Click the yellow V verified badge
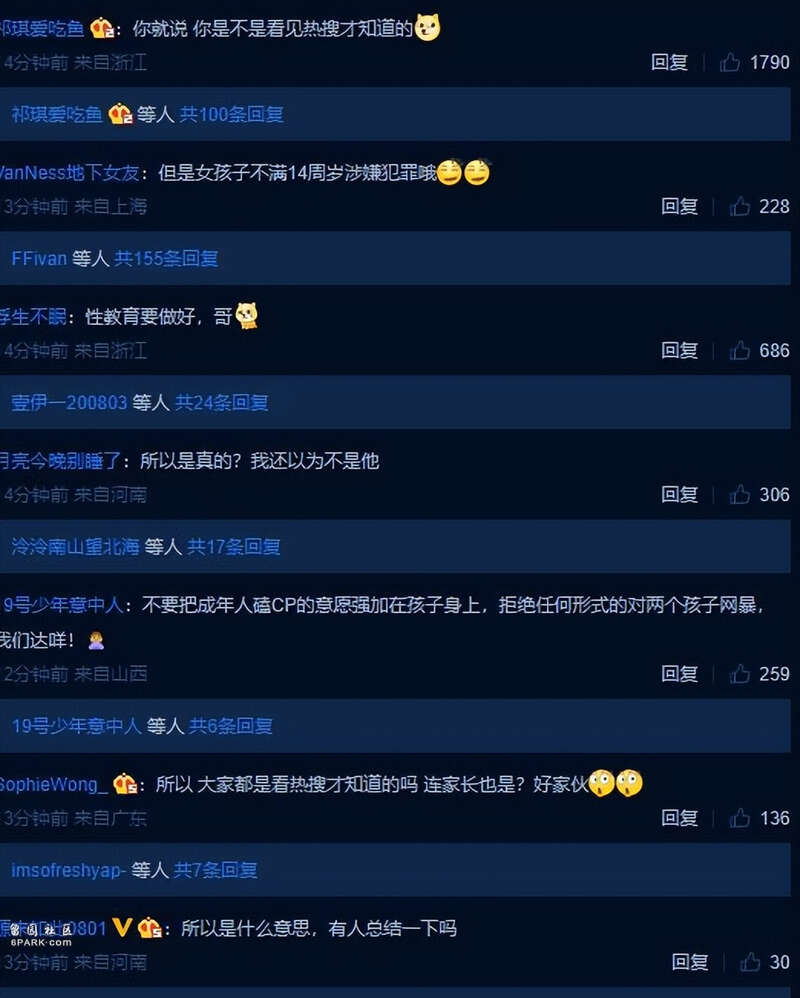 122,927
